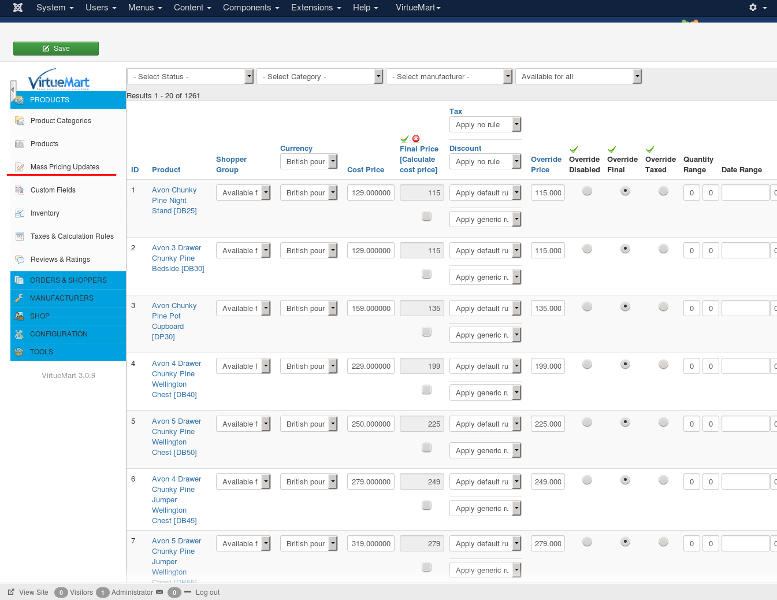This screenshot has height=600, width=777.
Task: Open the Components menu
Action: [x=251, y=7]
